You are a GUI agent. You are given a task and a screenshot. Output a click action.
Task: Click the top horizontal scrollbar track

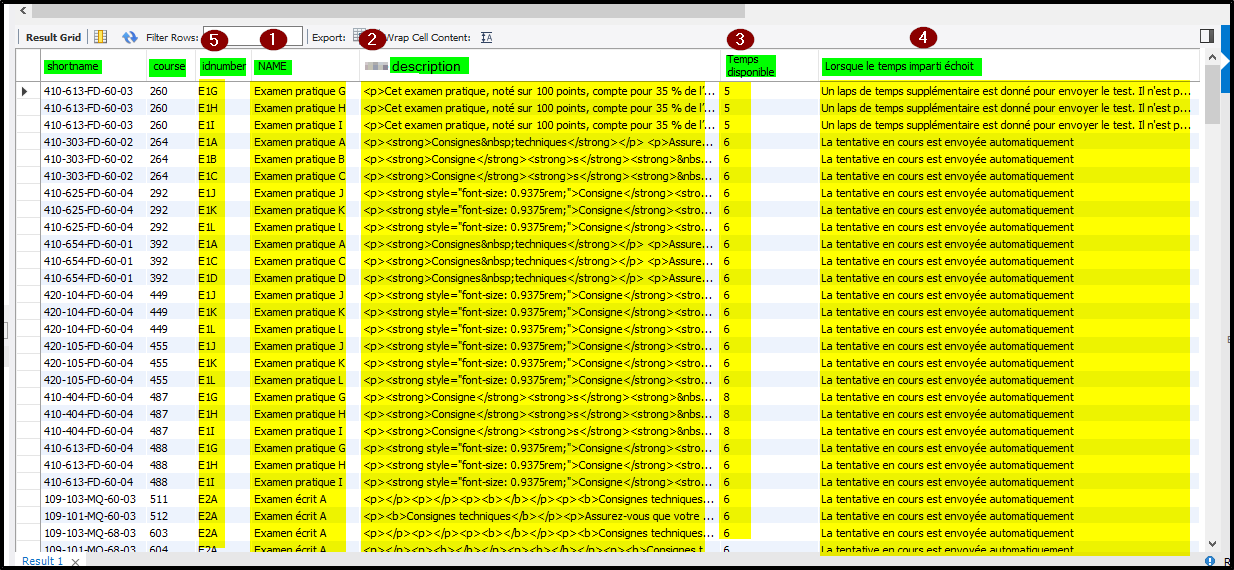click(400, 10)
